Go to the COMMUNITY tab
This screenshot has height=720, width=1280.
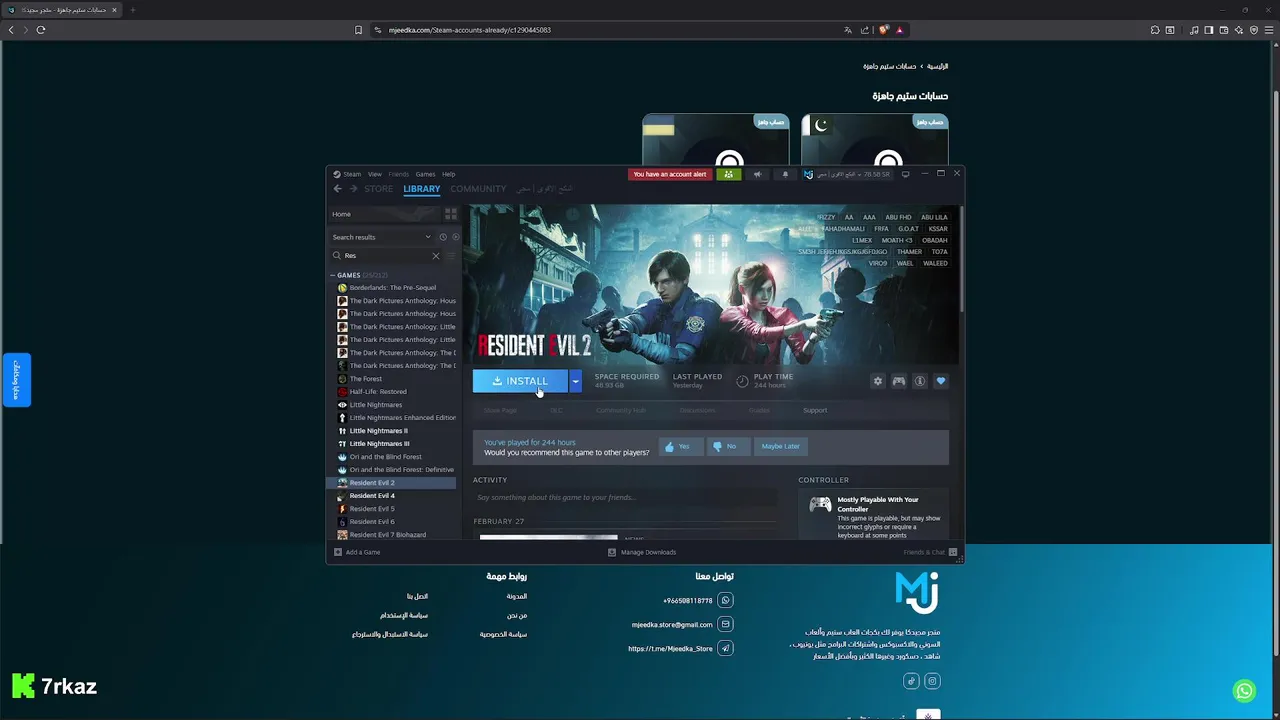tap(478, 189)
